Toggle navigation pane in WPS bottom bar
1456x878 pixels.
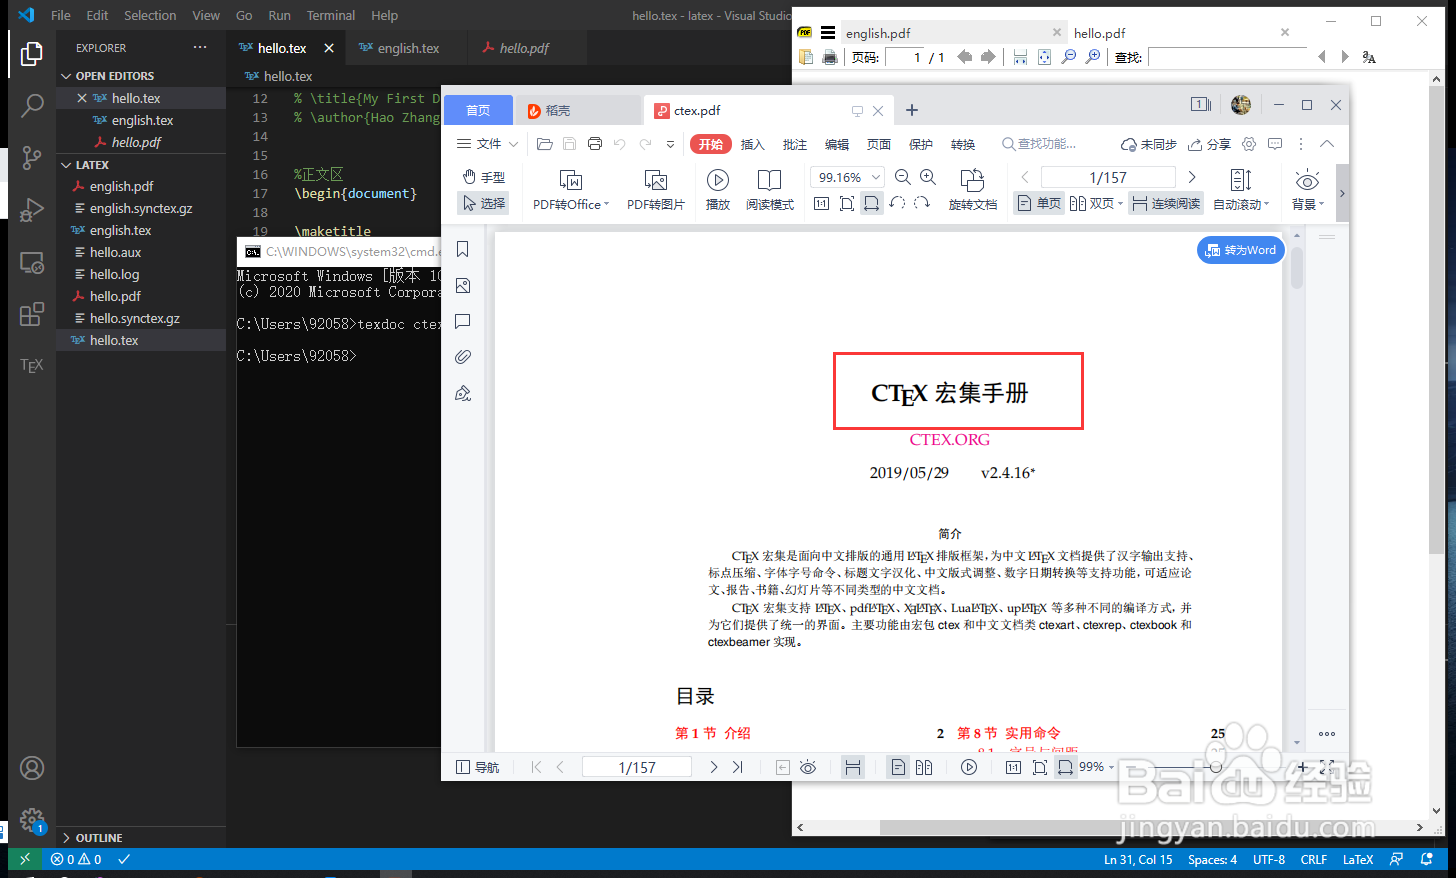click(478, 767)
